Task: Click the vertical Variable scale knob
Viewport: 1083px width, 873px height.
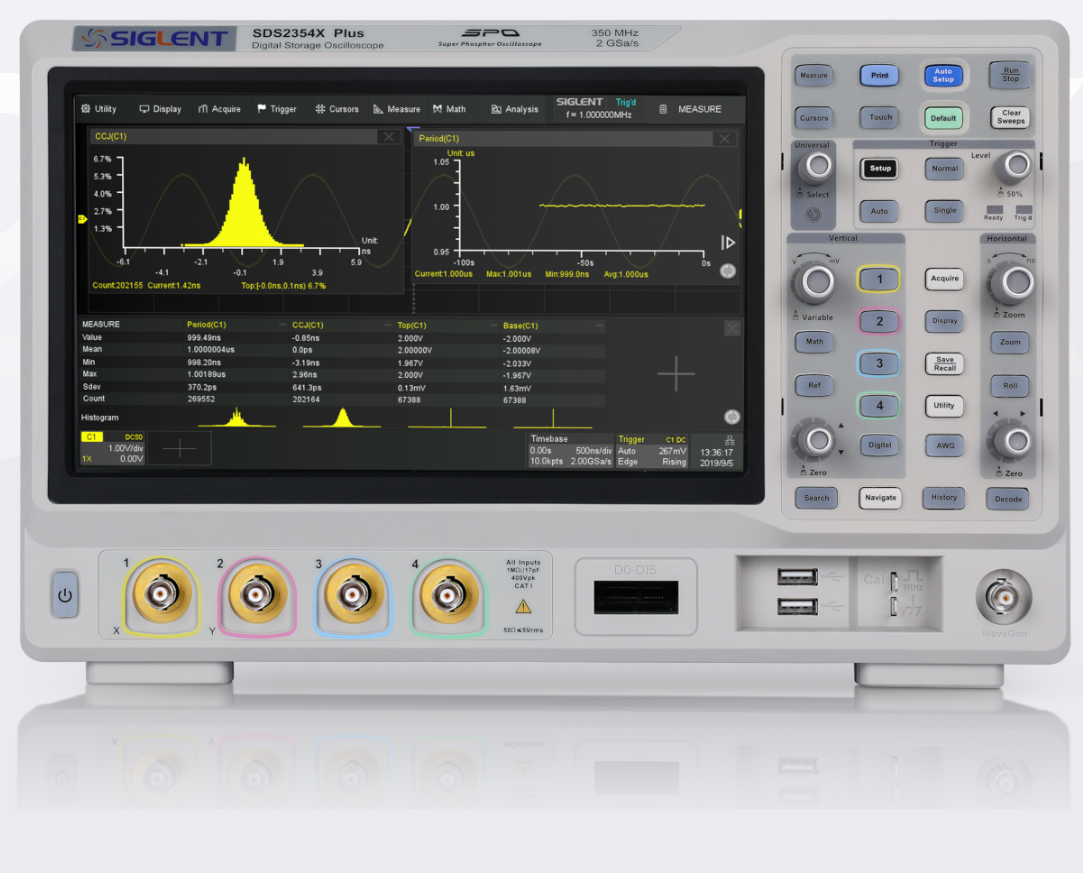Action: pos(816,281)
